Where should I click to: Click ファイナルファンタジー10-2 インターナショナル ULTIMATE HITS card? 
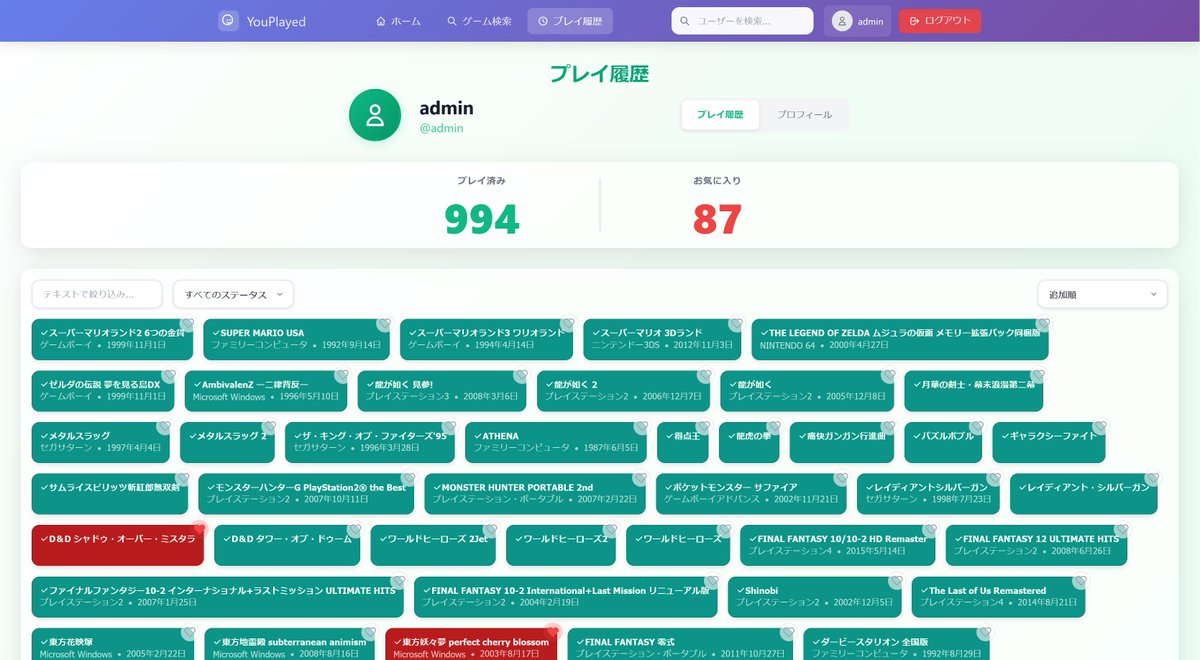[x=217, y=597]
